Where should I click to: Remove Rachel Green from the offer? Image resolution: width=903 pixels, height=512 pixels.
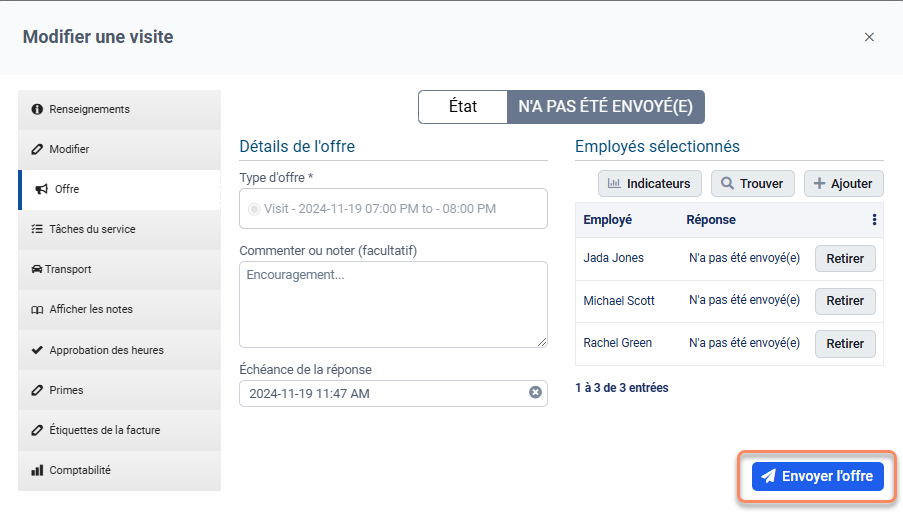[845, 343]
